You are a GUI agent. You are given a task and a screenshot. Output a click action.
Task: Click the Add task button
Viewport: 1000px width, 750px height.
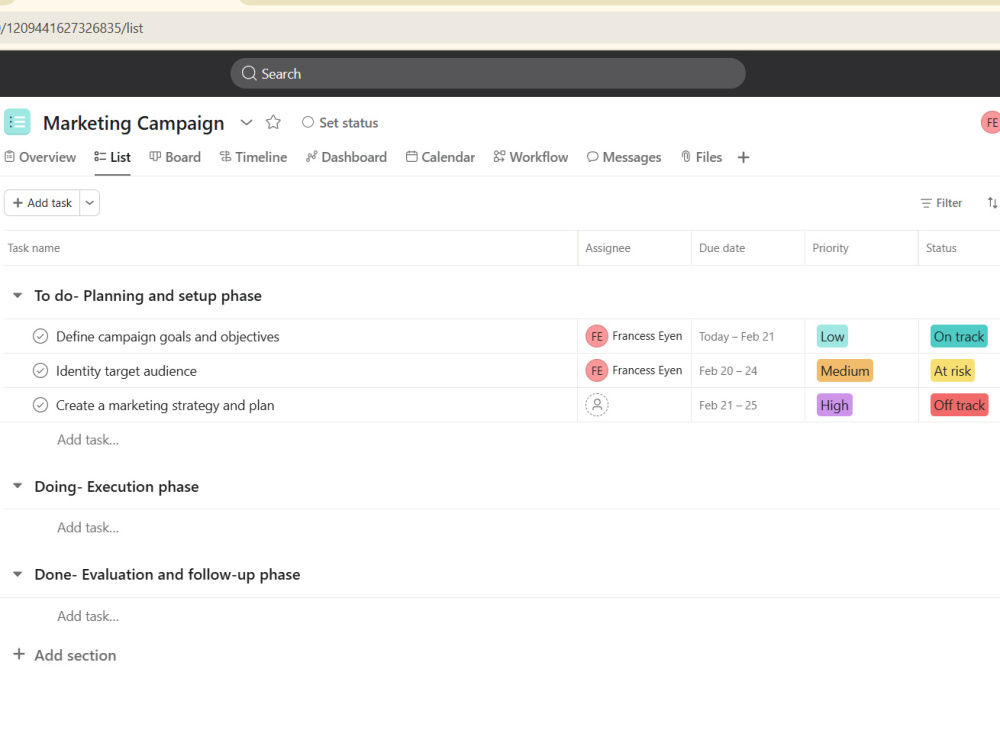click(42, 203)
